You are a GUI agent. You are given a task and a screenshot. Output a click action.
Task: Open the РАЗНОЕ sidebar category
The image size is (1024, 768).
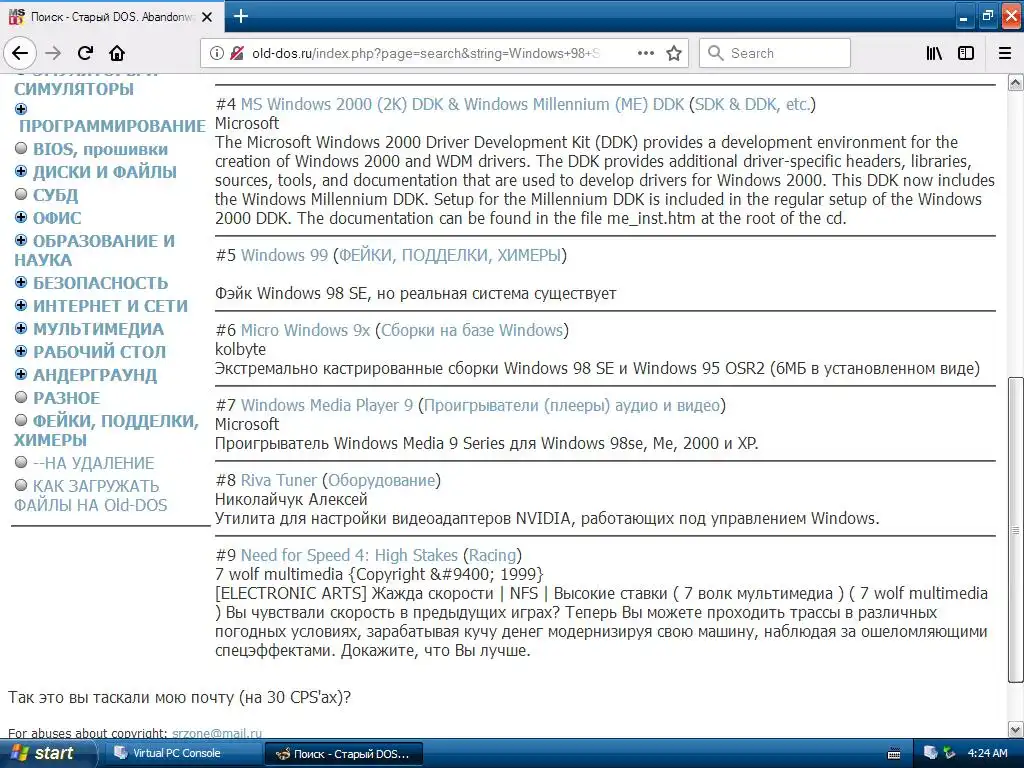tap(67, 398)
